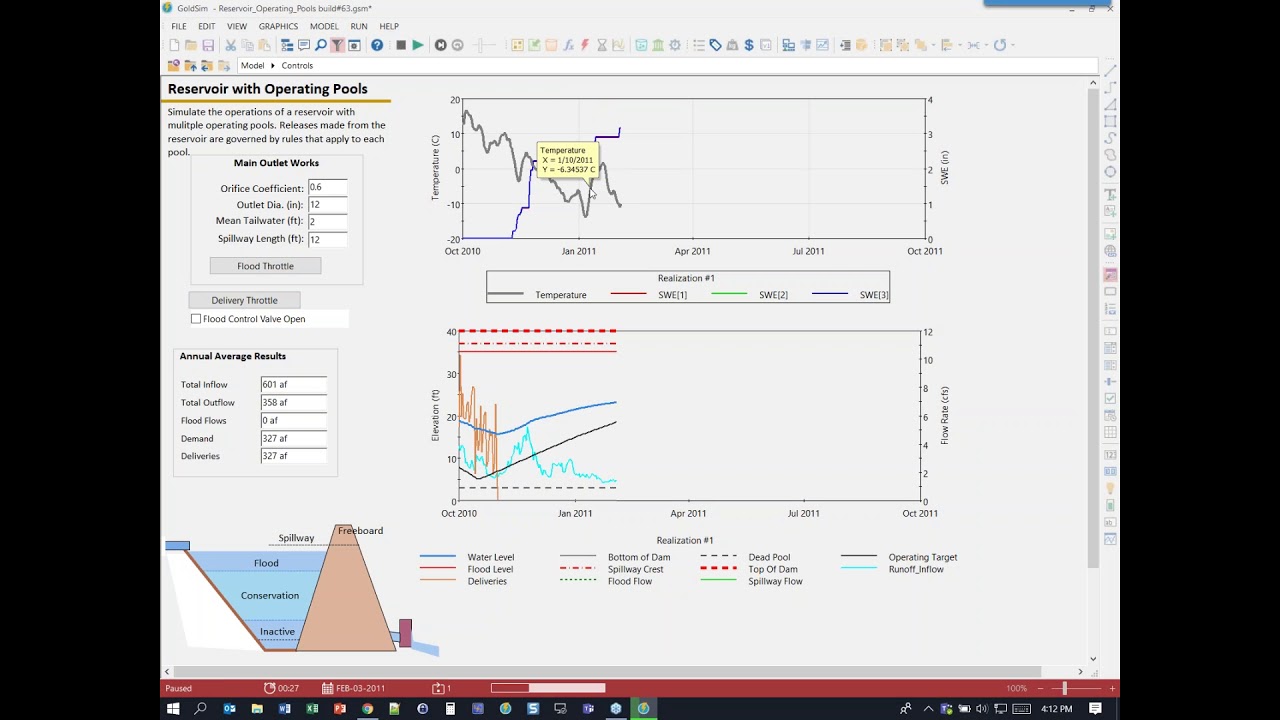Click the zoom in plus button
This screenshot has height=720, width=1280.
pos(1112,688)
